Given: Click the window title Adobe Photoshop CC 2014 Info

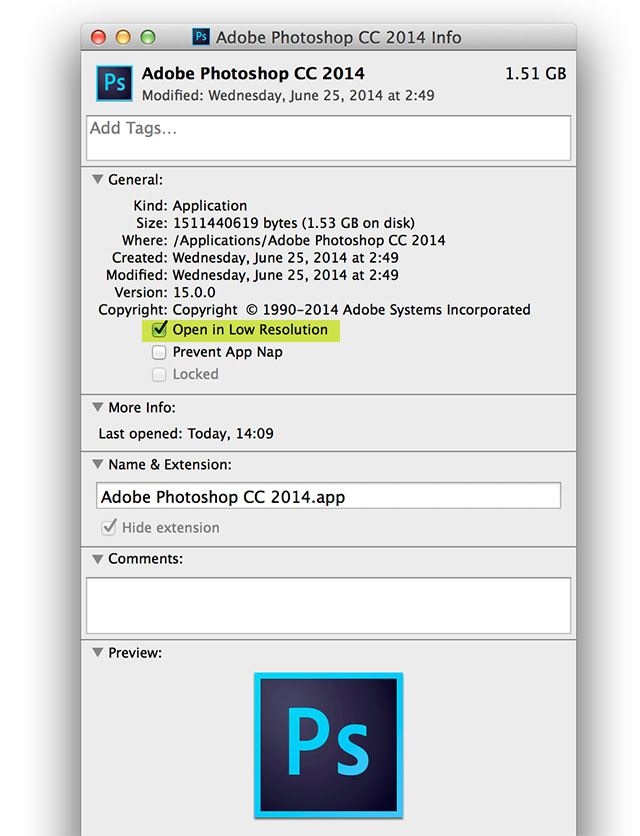Looking at the screenshot, I should pos(339,37).
